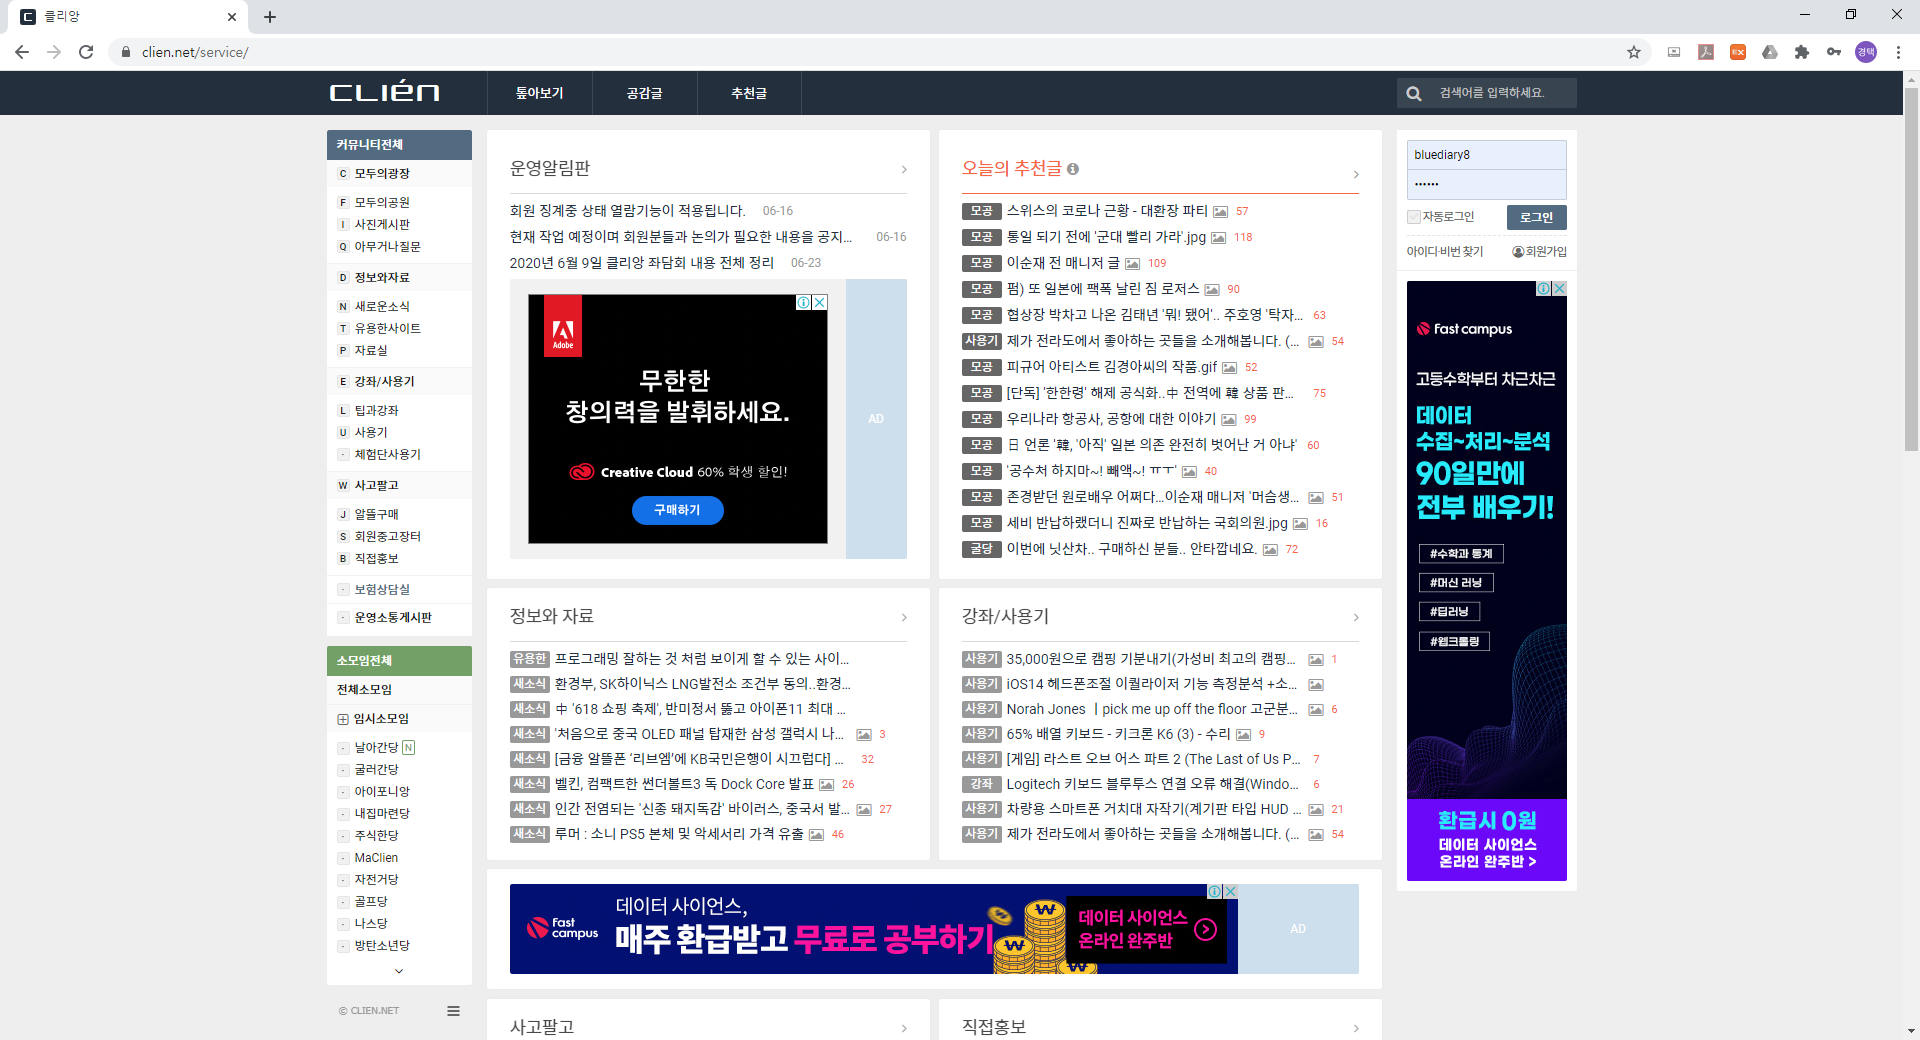
Task: Click the search magnifier icon
Action: 1414,93
